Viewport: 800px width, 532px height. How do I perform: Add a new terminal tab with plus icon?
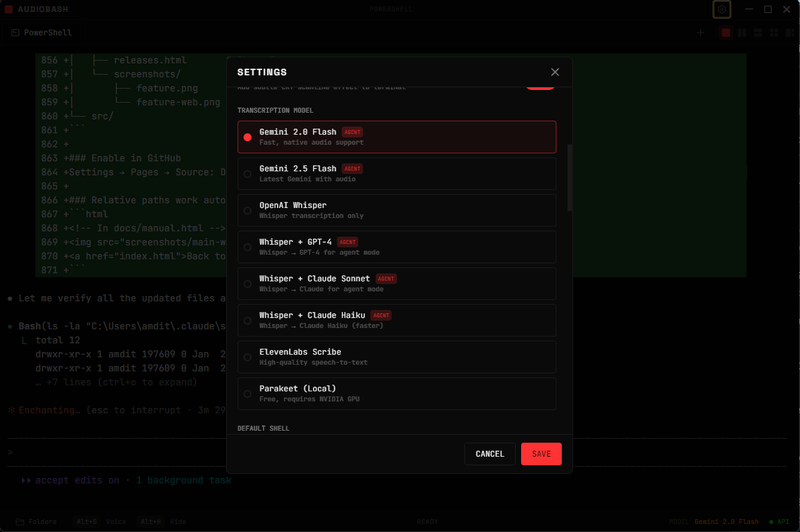coord(700,33)
